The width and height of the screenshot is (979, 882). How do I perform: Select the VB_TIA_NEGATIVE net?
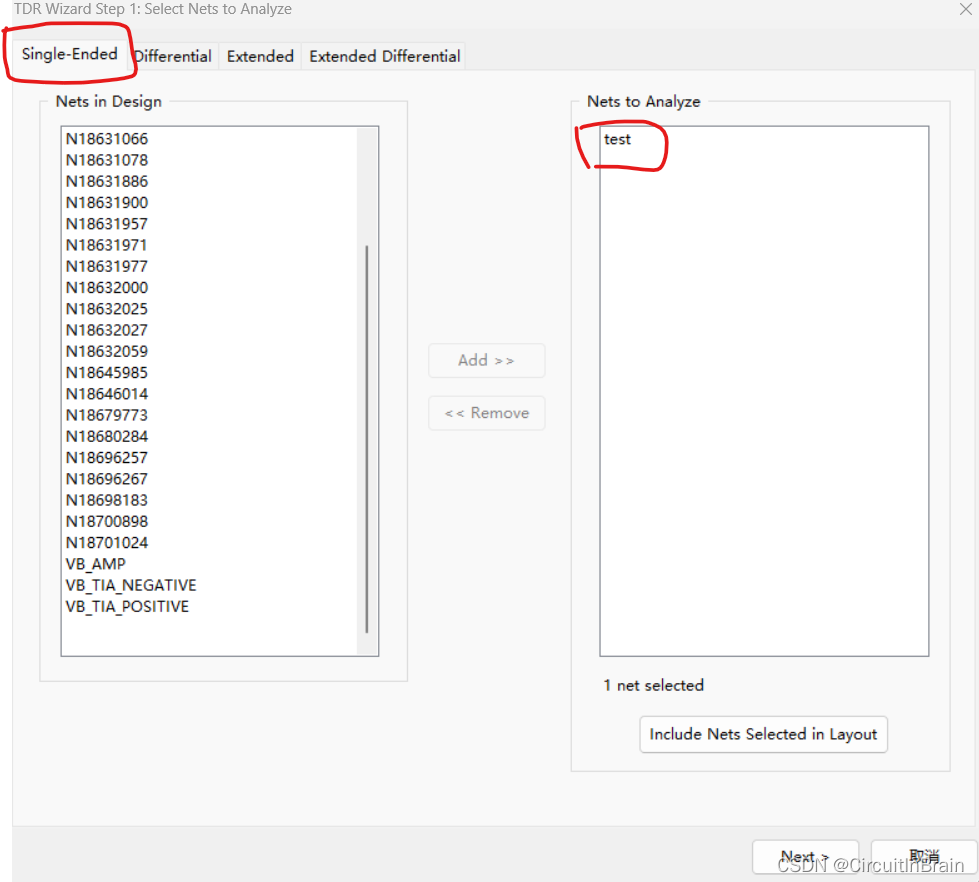click(x=131, y=585)
